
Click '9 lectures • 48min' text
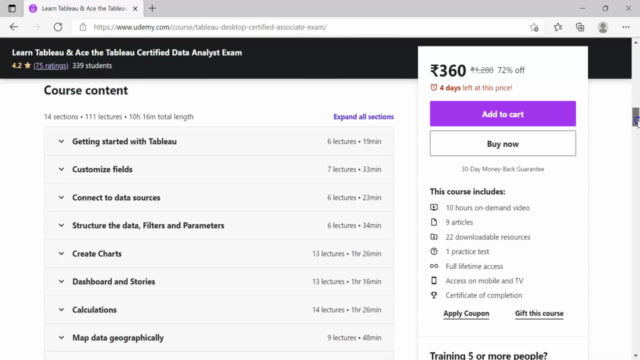[x=354, y=338]
